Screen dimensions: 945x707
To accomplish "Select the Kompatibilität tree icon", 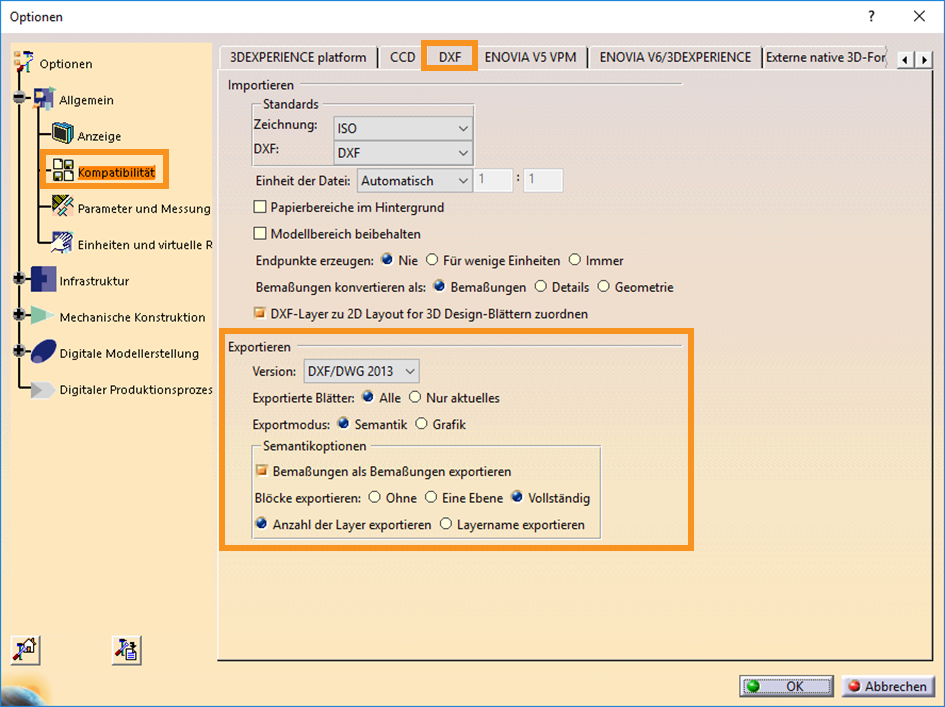I will (62, 171).
